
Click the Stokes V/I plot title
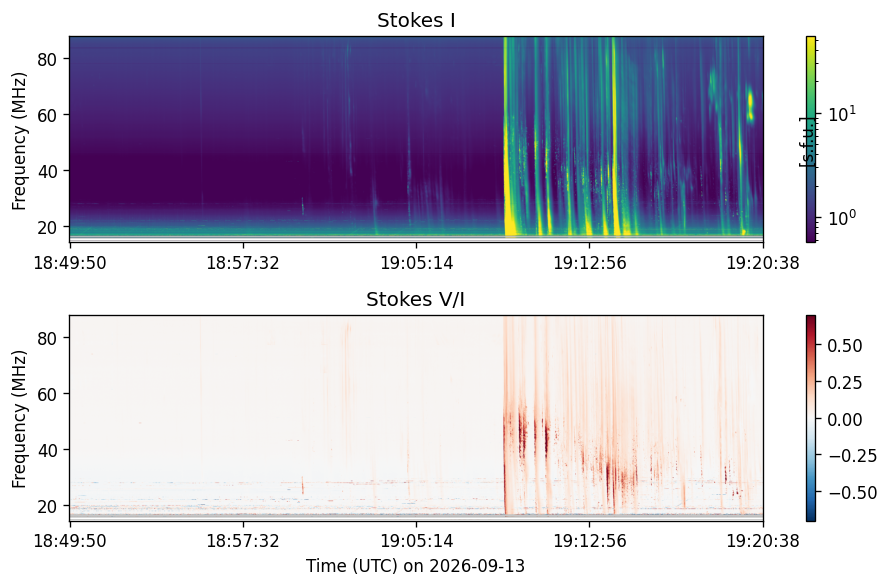(x=416, y=299)
